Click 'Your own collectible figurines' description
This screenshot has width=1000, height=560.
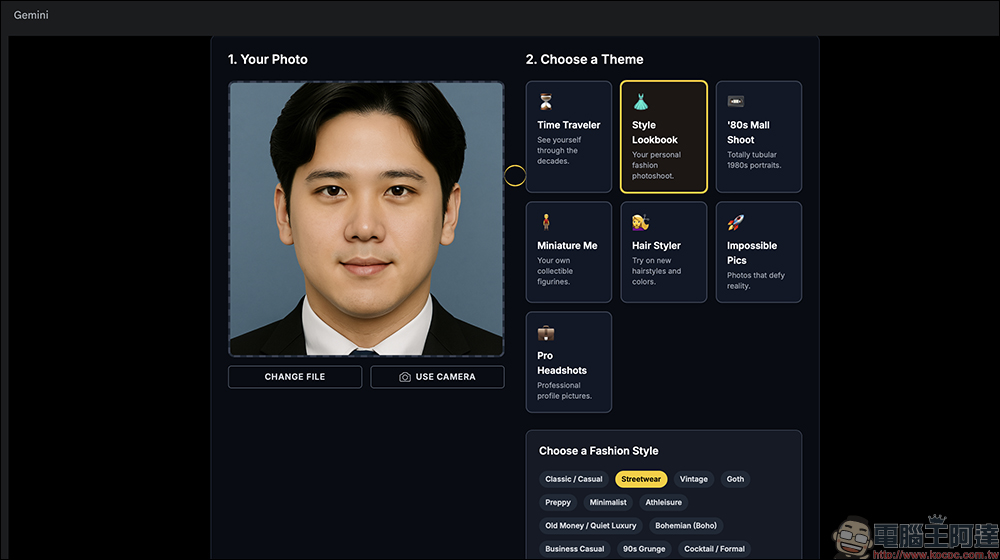pyautogui.click(x=554, y=271)
